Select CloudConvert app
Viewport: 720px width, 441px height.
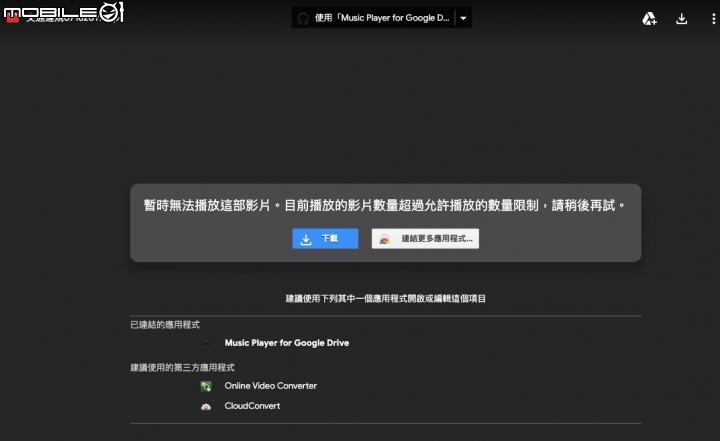252,406
